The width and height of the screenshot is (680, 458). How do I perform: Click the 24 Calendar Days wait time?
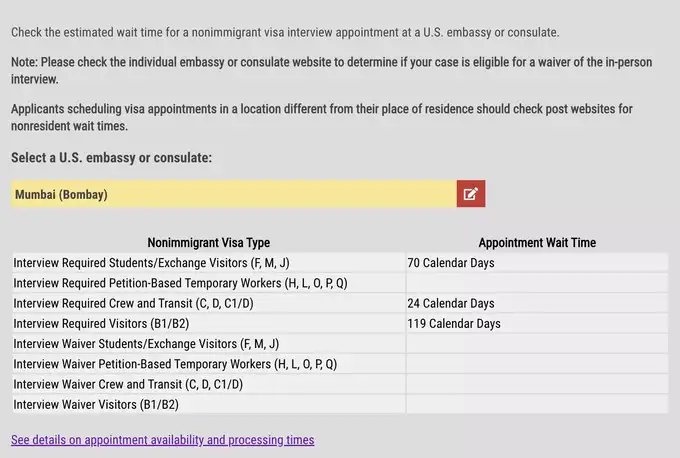point(451,303)
